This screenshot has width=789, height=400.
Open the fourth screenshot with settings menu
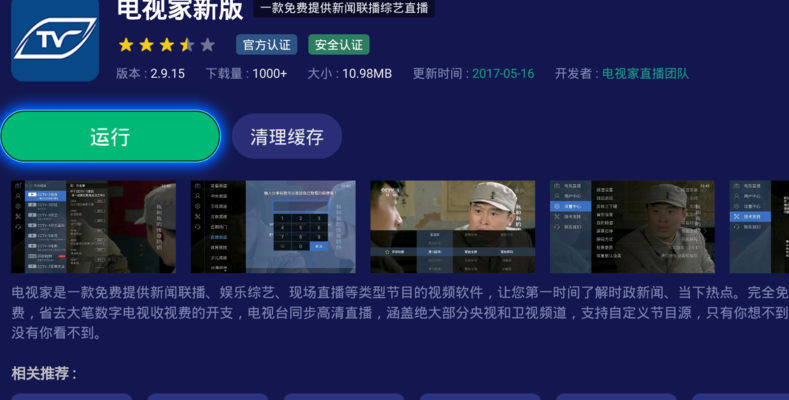pos(633,227)
